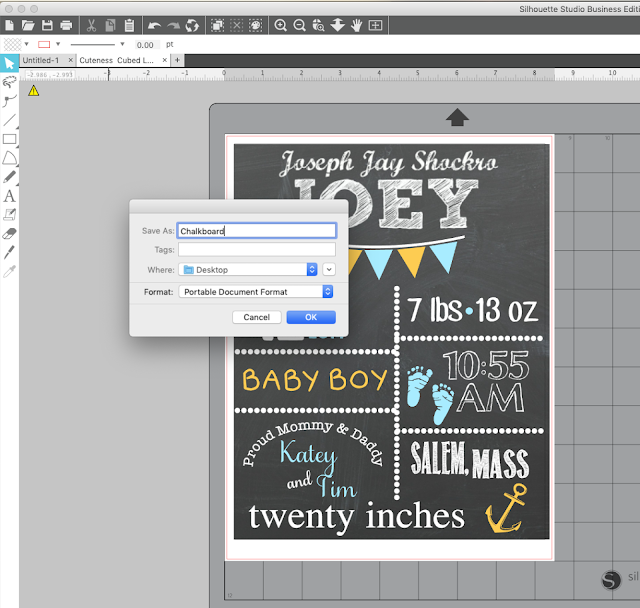
Task: Click the transparent fill color swatch
Action: click(12, 44)
